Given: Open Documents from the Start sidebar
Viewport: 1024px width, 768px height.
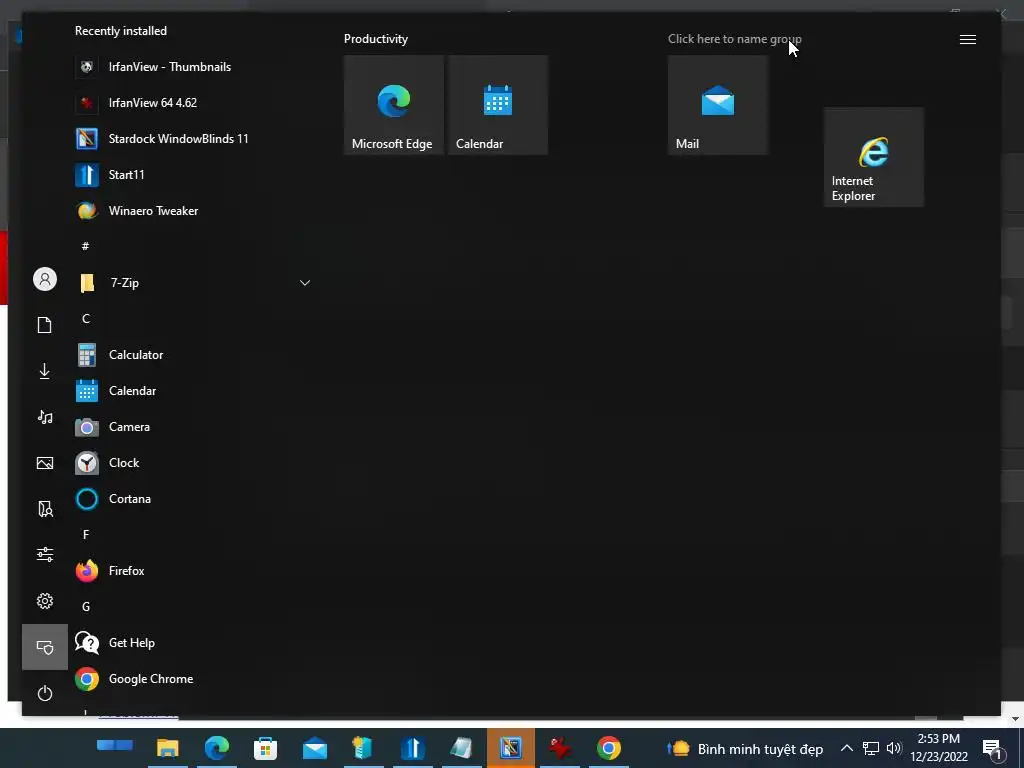Looking at the screenshot, I should click(x=44, y=325).
